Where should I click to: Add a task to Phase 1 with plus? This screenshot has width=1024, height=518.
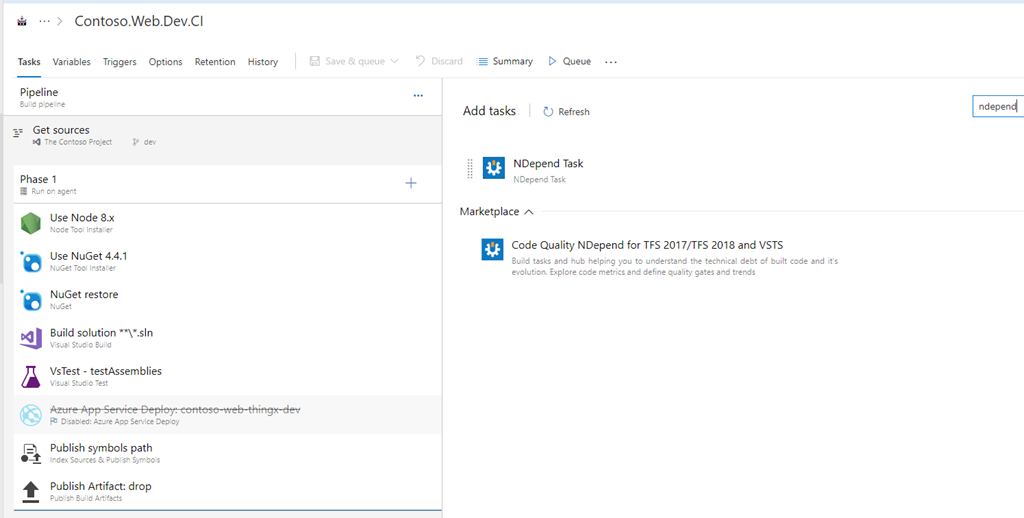pos(410,183)
